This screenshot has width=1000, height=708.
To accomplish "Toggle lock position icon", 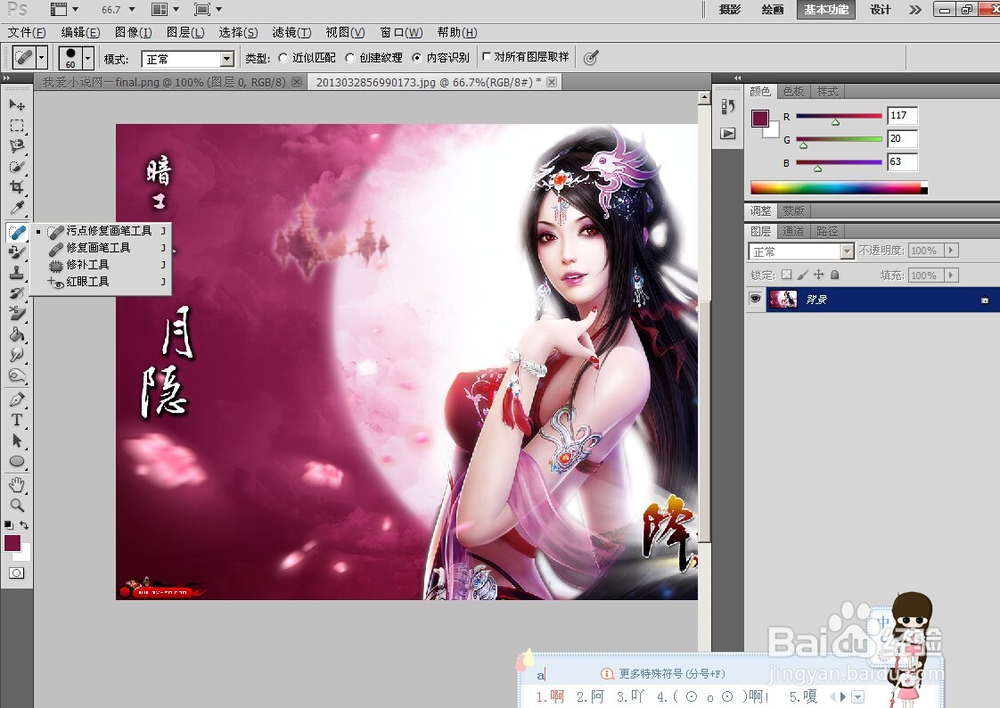I will tap(818, 274).
